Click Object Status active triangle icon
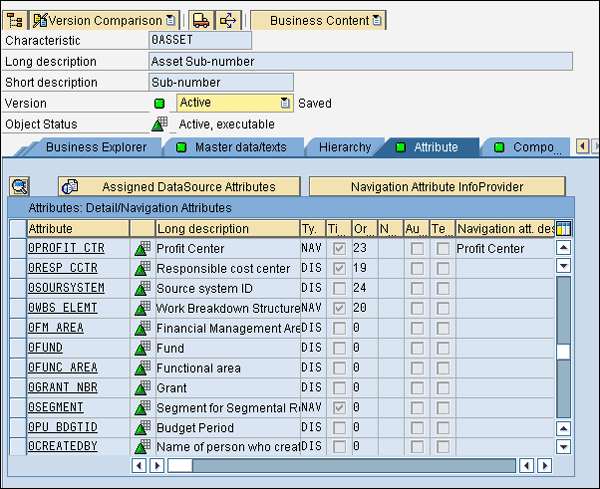 (159, 124)
